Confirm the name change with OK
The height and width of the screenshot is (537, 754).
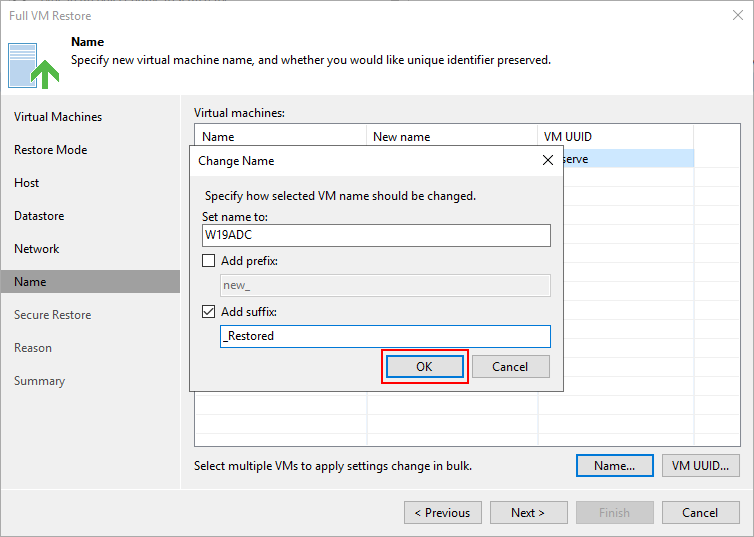425,367
